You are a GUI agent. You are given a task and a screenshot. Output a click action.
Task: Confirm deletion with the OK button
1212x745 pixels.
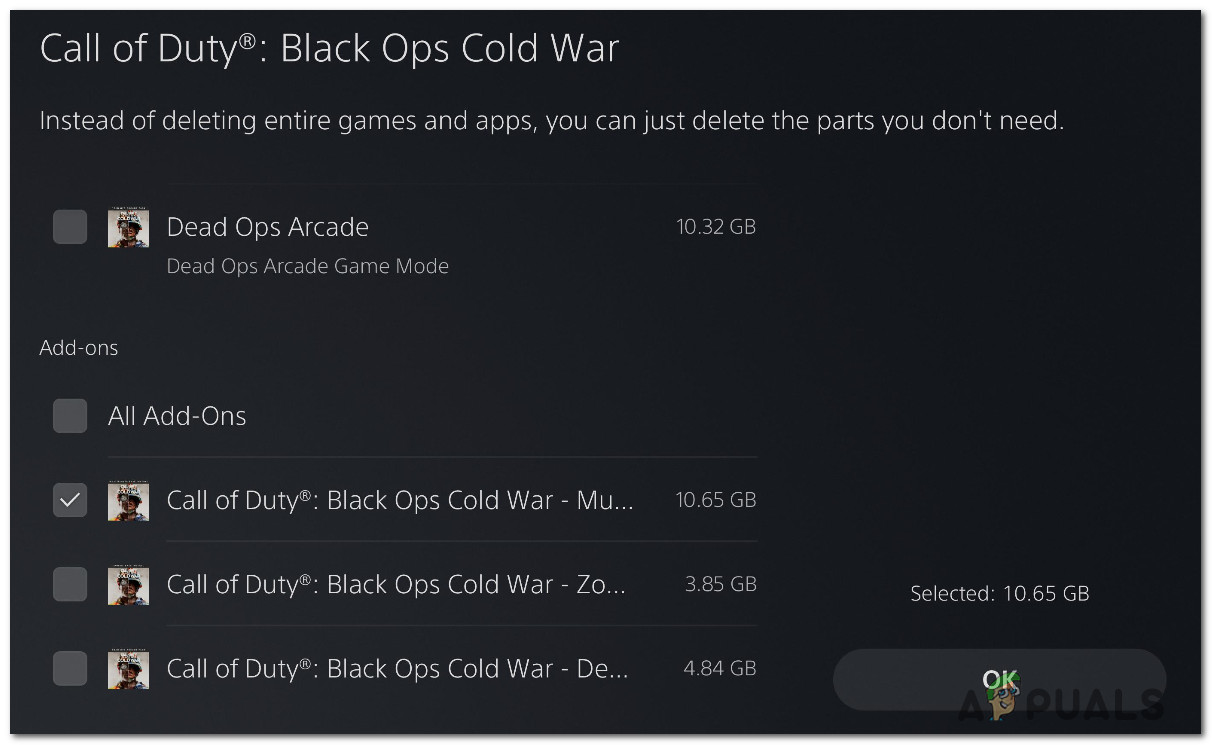point(999,682)
